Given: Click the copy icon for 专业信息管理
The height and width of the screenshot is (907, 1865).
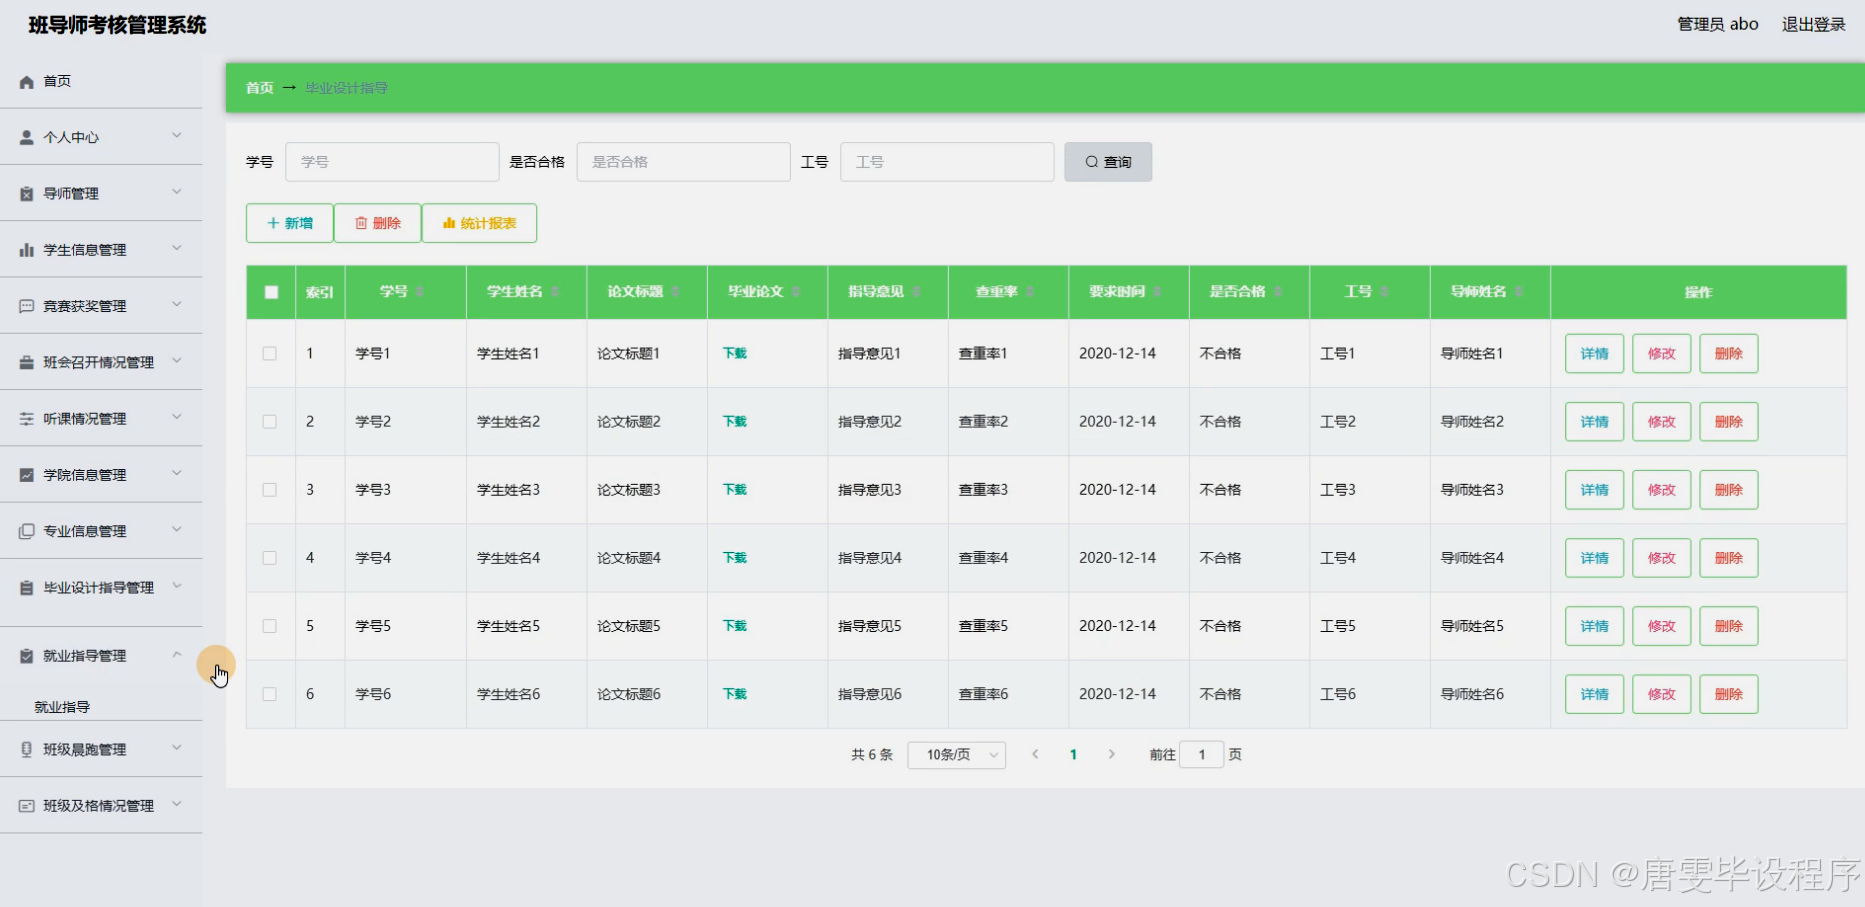Looking at the screenshot, I should point(27,531).
